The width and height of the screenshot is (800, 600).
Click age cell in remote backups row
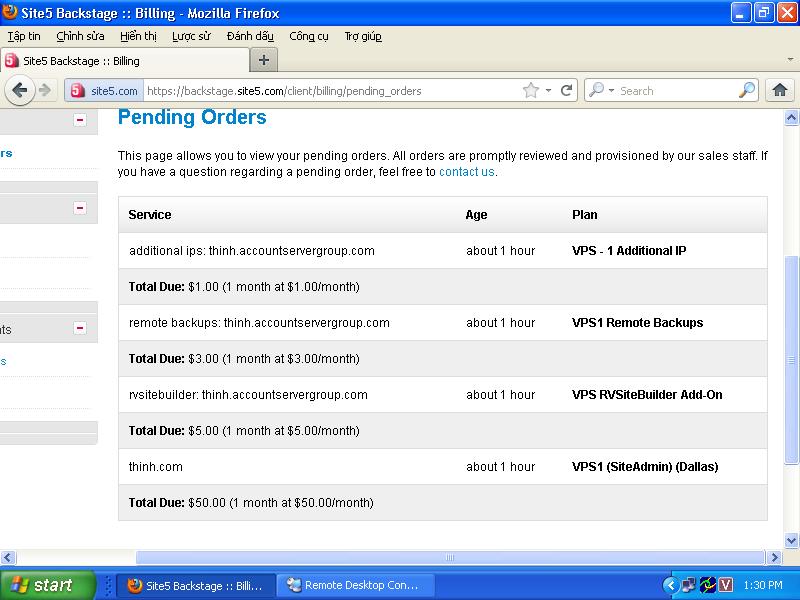click(501, 322)
